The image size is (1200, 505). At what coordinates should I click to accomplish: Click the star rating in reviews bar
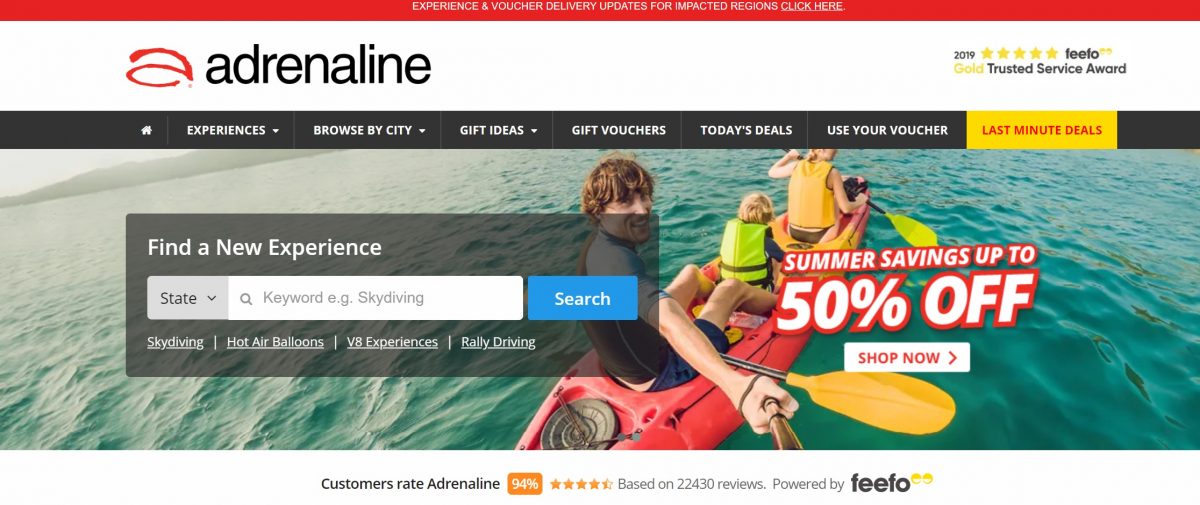click(x=581, y=484)
